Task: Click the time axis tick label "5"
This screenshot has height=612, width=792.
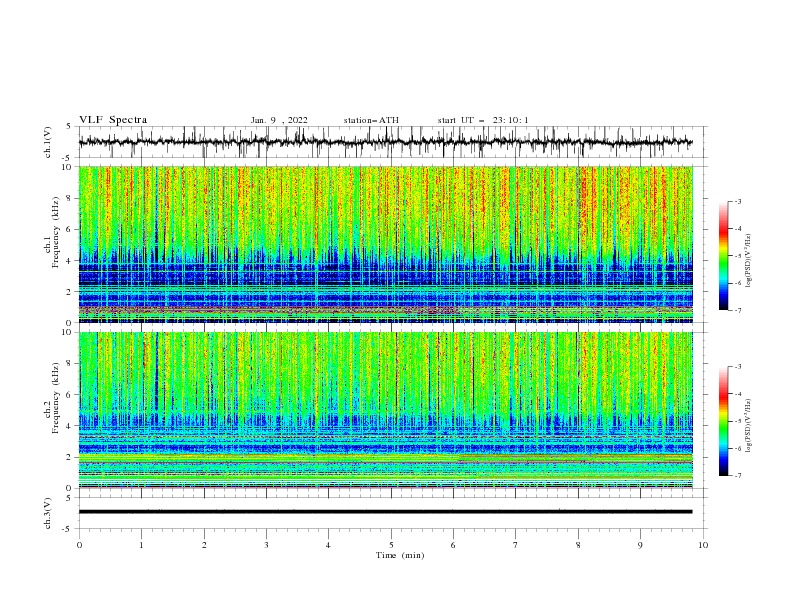Action: tap(391, 545)
